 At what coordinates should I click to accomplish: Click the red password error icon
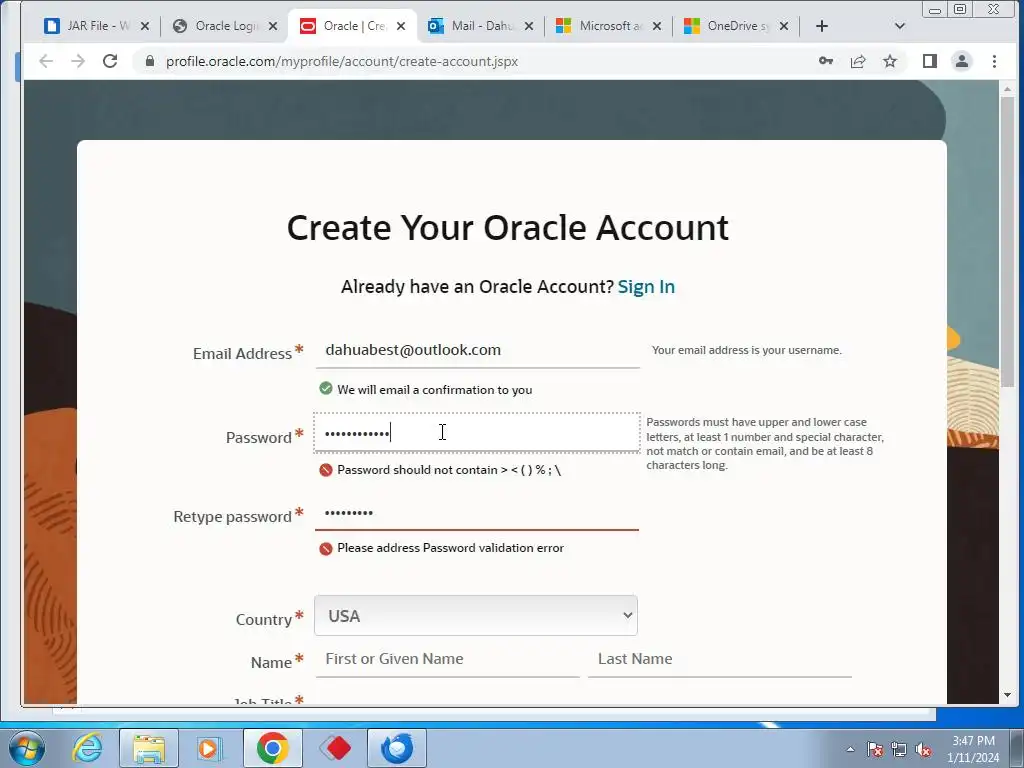[x=326, y=470]
